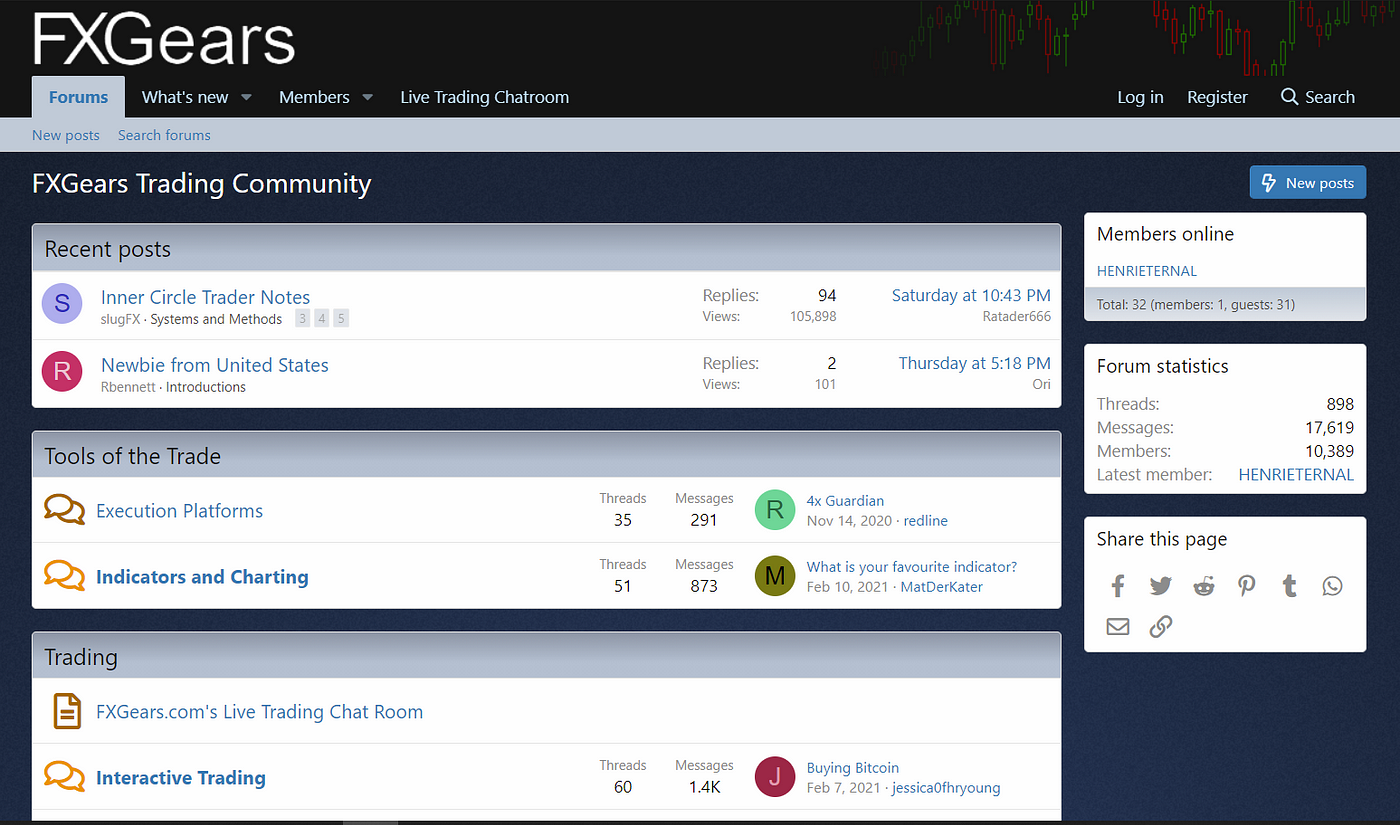Open Rbennett avatar marked R
Screen dimensions: 1400x825
[62, 372]
